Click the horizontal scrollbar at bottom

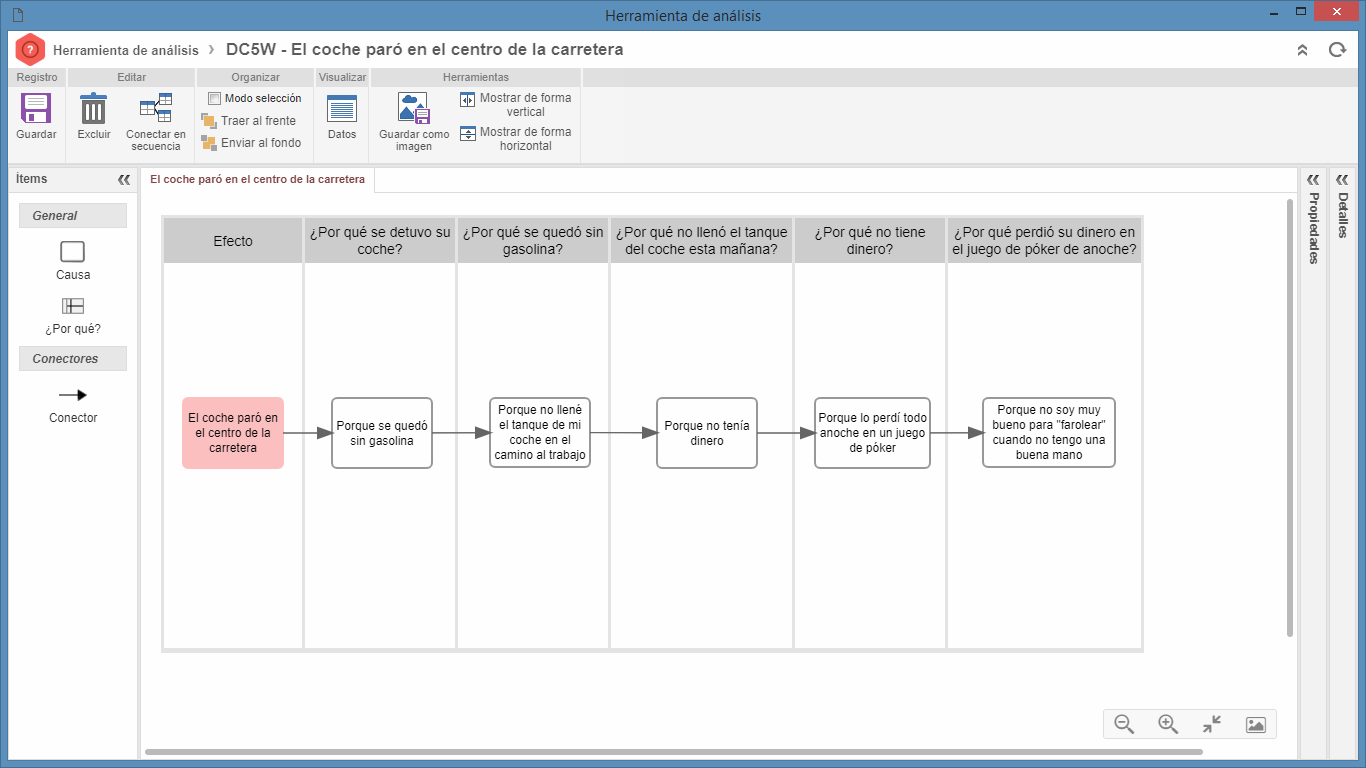click(674, 751)
